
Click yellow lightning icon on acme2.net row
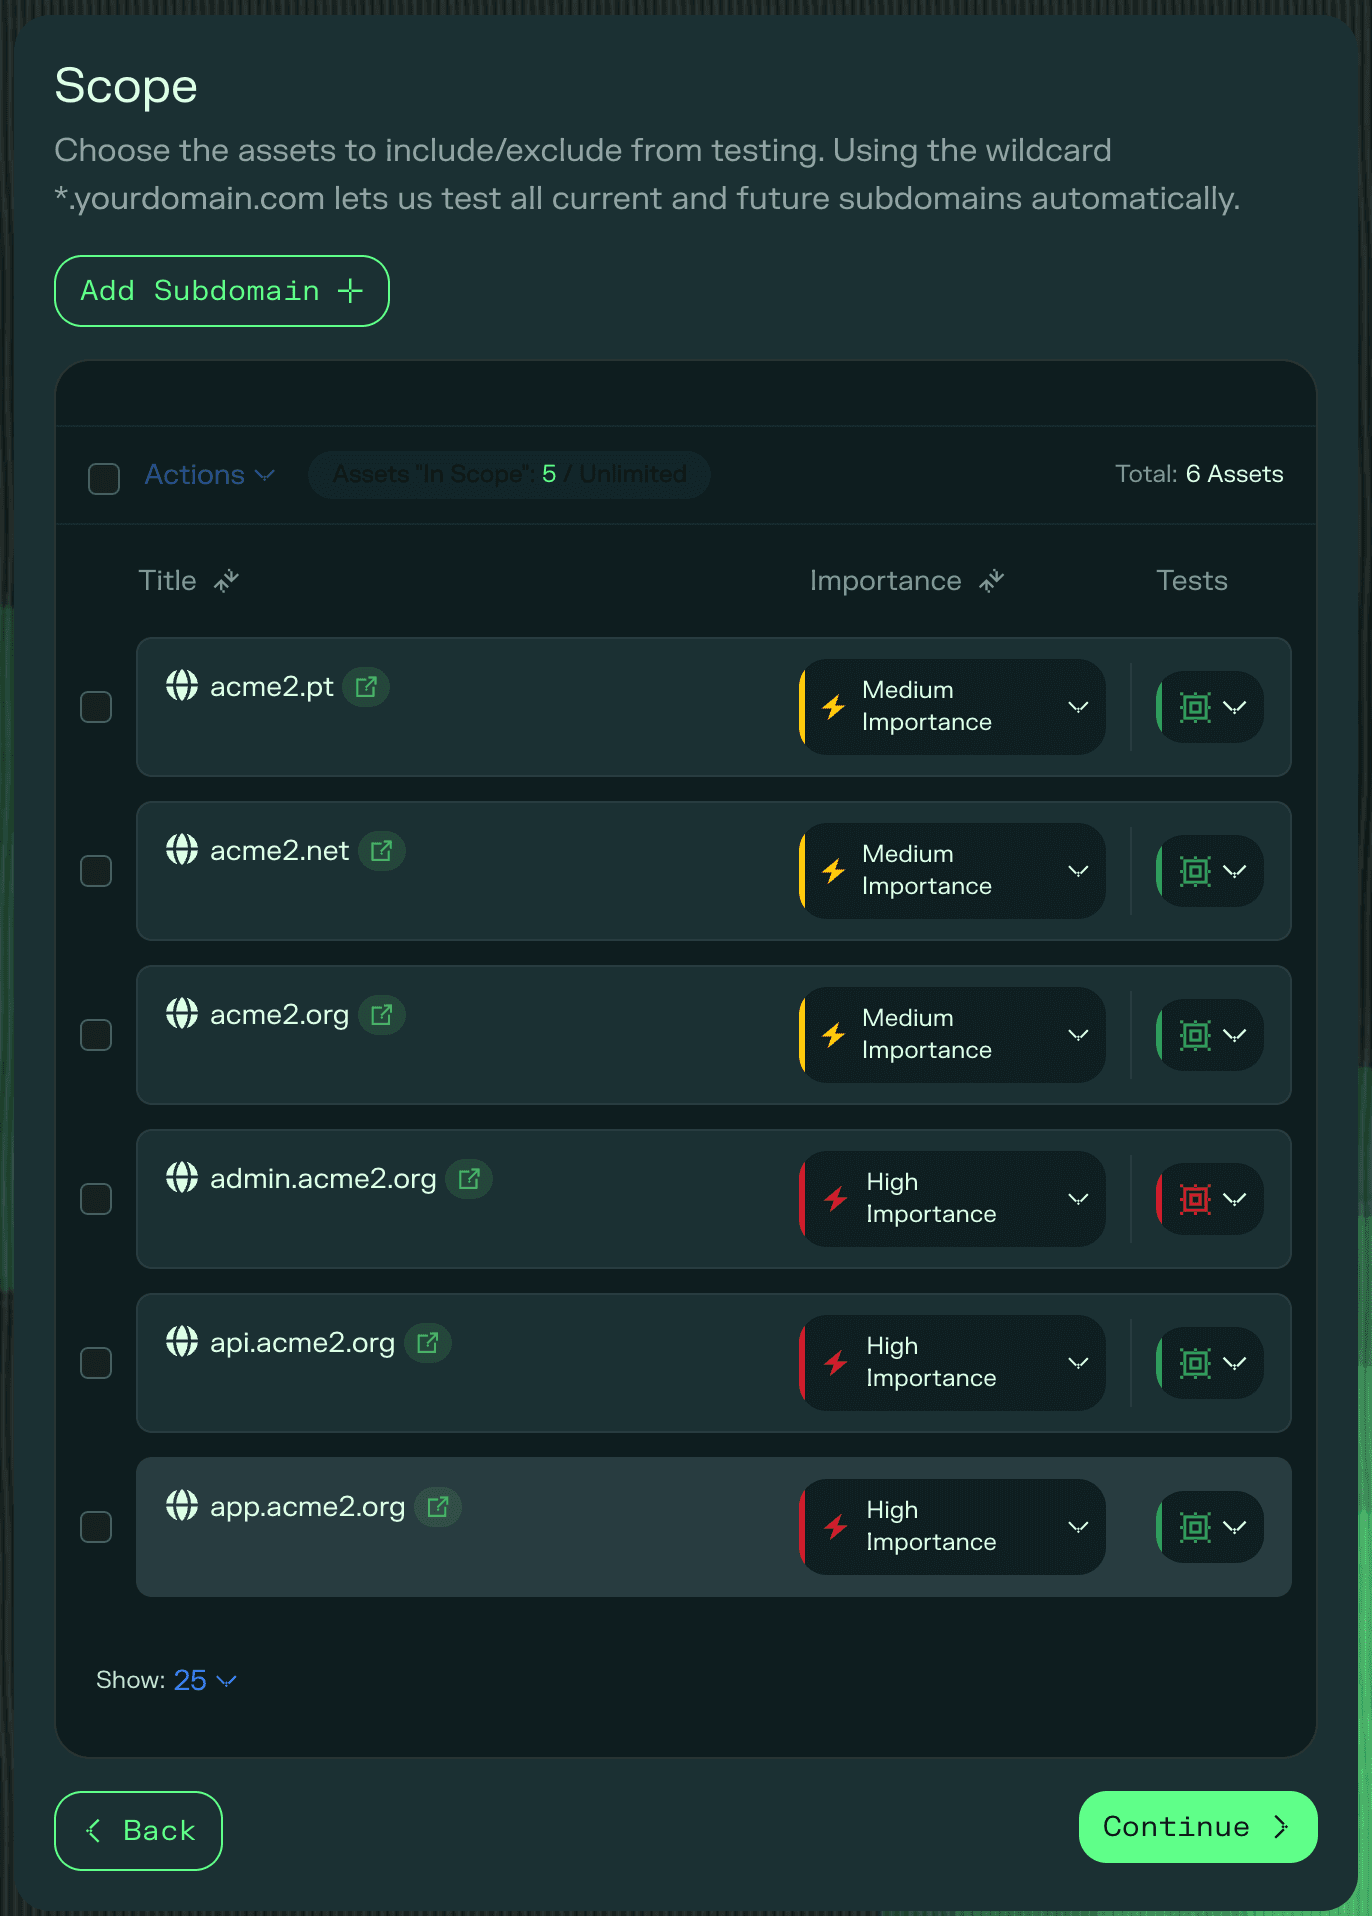(x=834, y=871)
